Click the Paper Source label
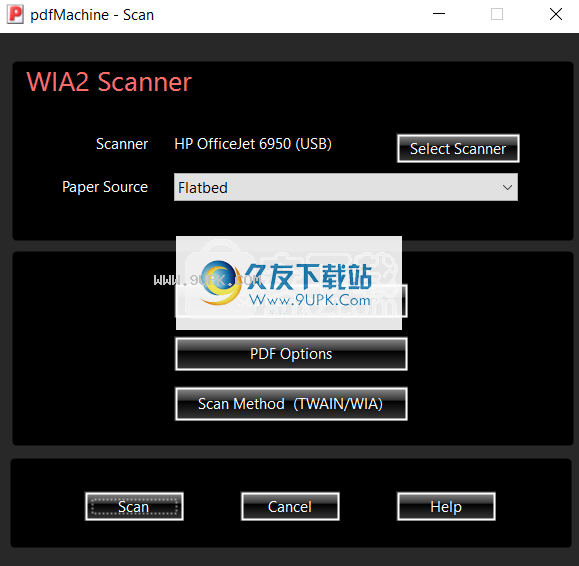 pyautogui.click(x=105, y=187)
